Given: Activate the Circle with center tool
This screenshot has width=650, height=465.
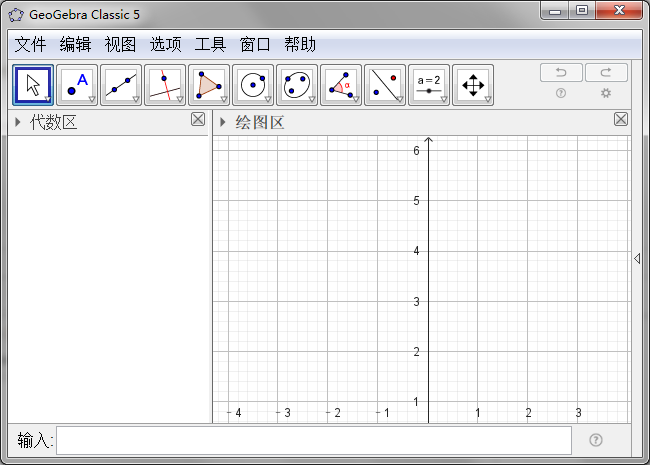Looking at the screenshot, I should pos(253,85).
